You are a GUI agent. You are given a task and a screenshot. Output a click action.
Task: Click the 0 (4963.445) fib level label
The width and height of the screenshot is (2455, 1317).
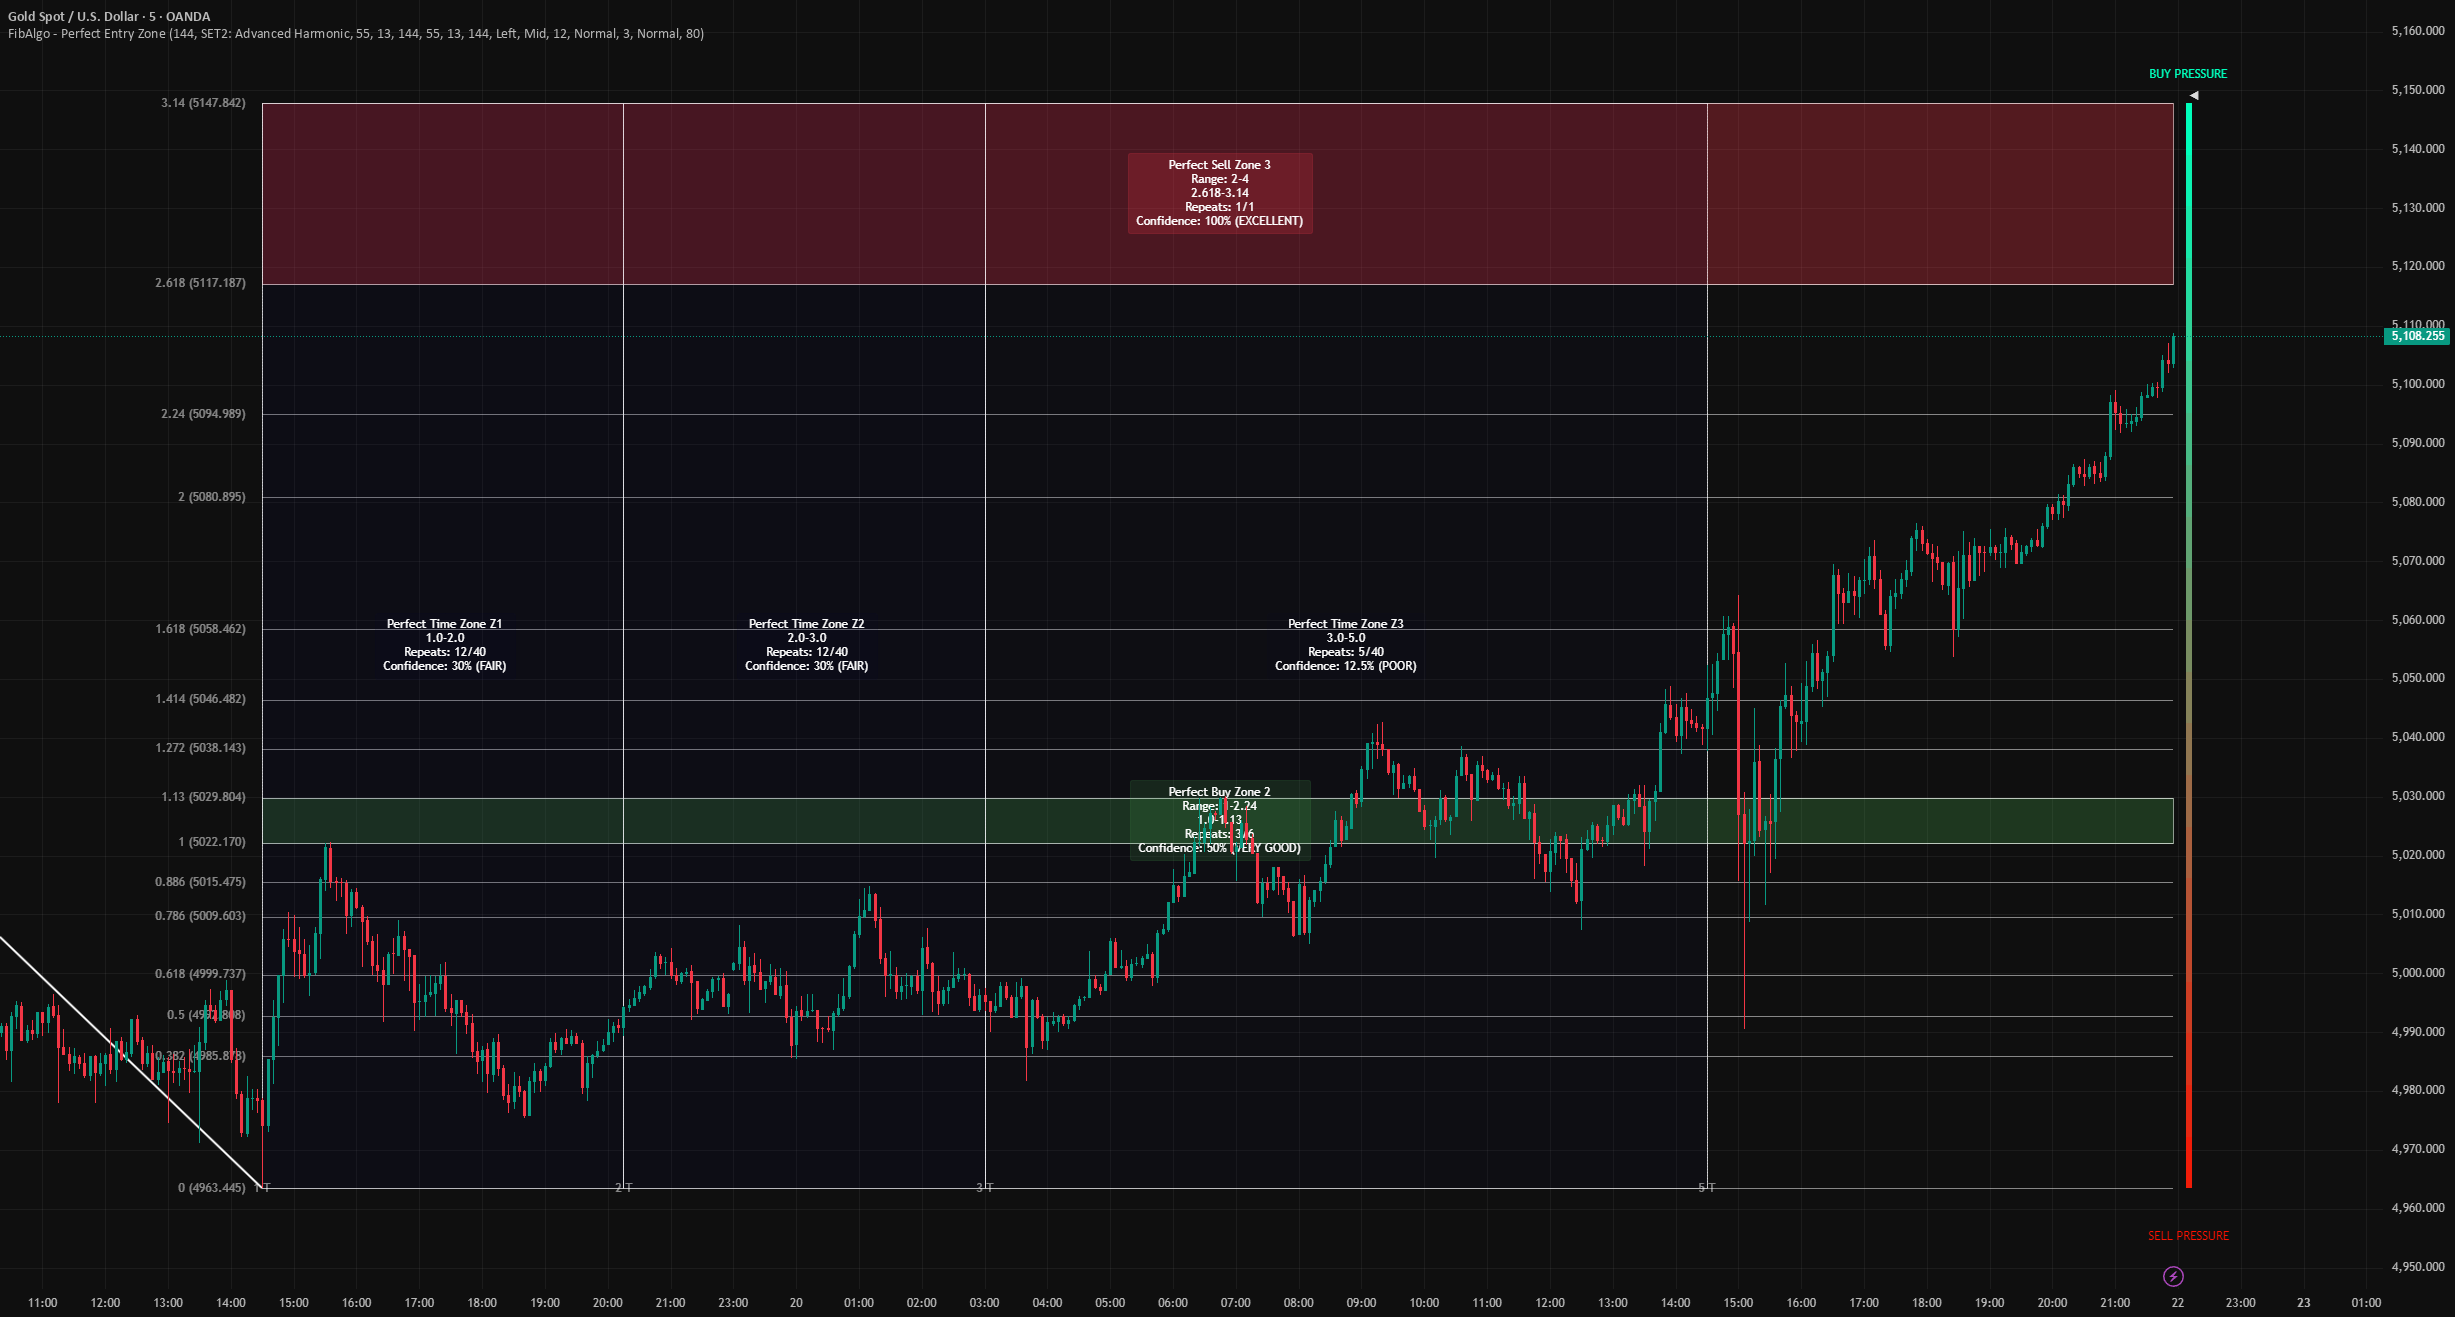(211, 1188)
